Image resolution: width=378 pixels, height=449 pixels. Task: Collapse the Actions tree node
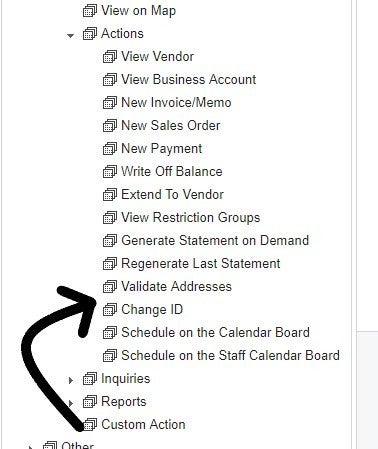70,35
